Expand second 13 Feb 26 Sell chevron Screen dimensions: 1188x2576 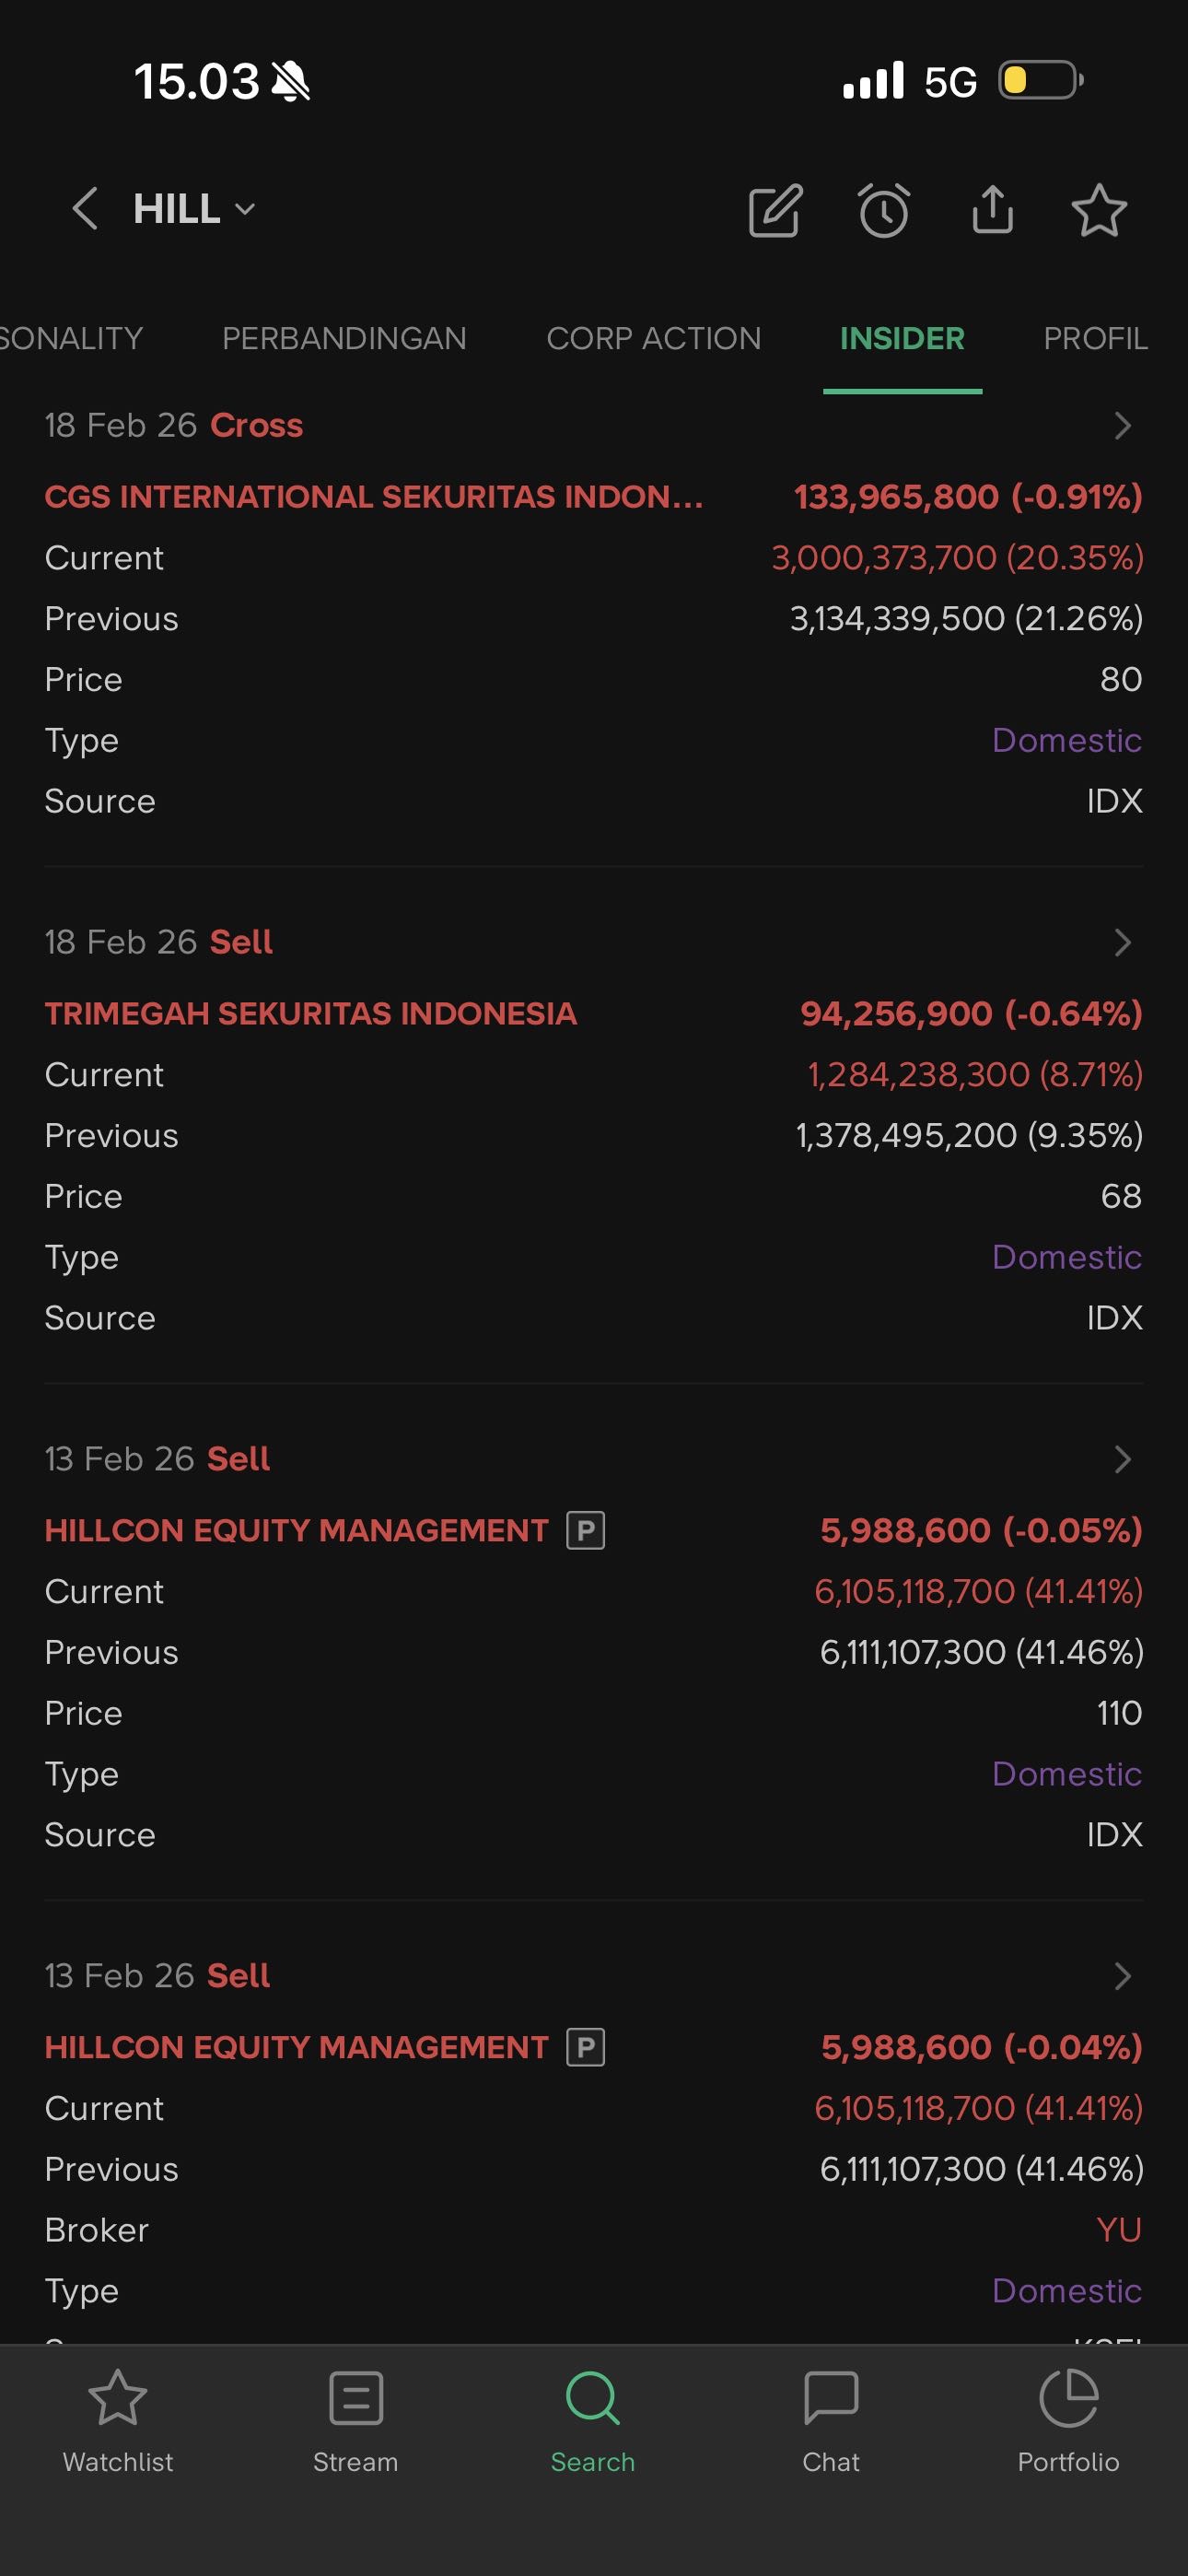coord(1122,1976)
